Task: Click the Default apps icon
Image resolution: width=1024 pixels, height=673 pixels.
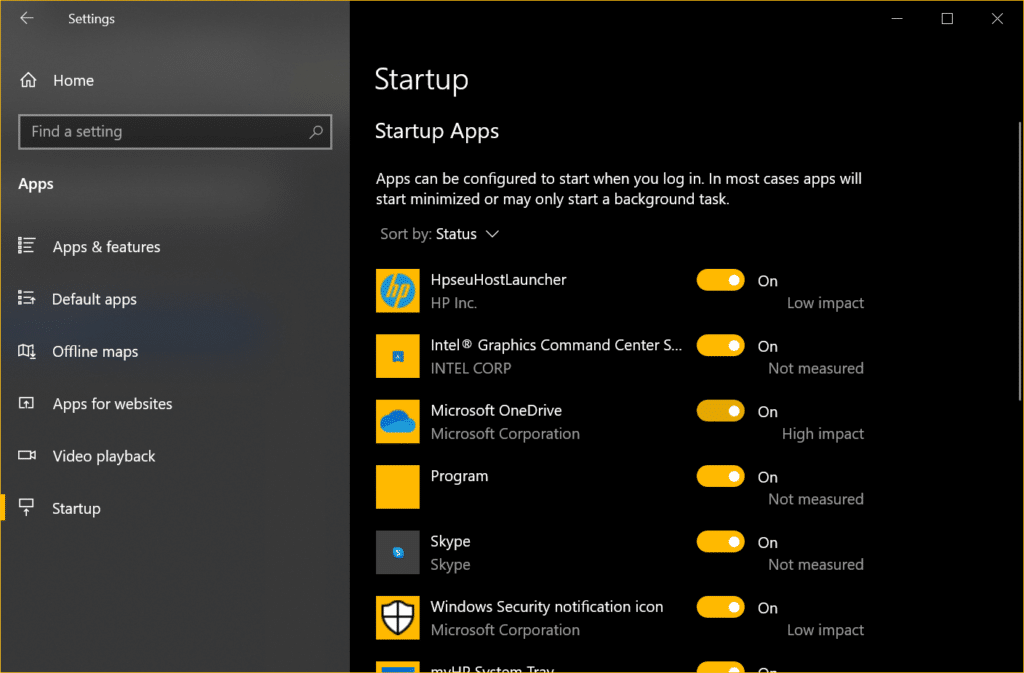Action: 27,298
